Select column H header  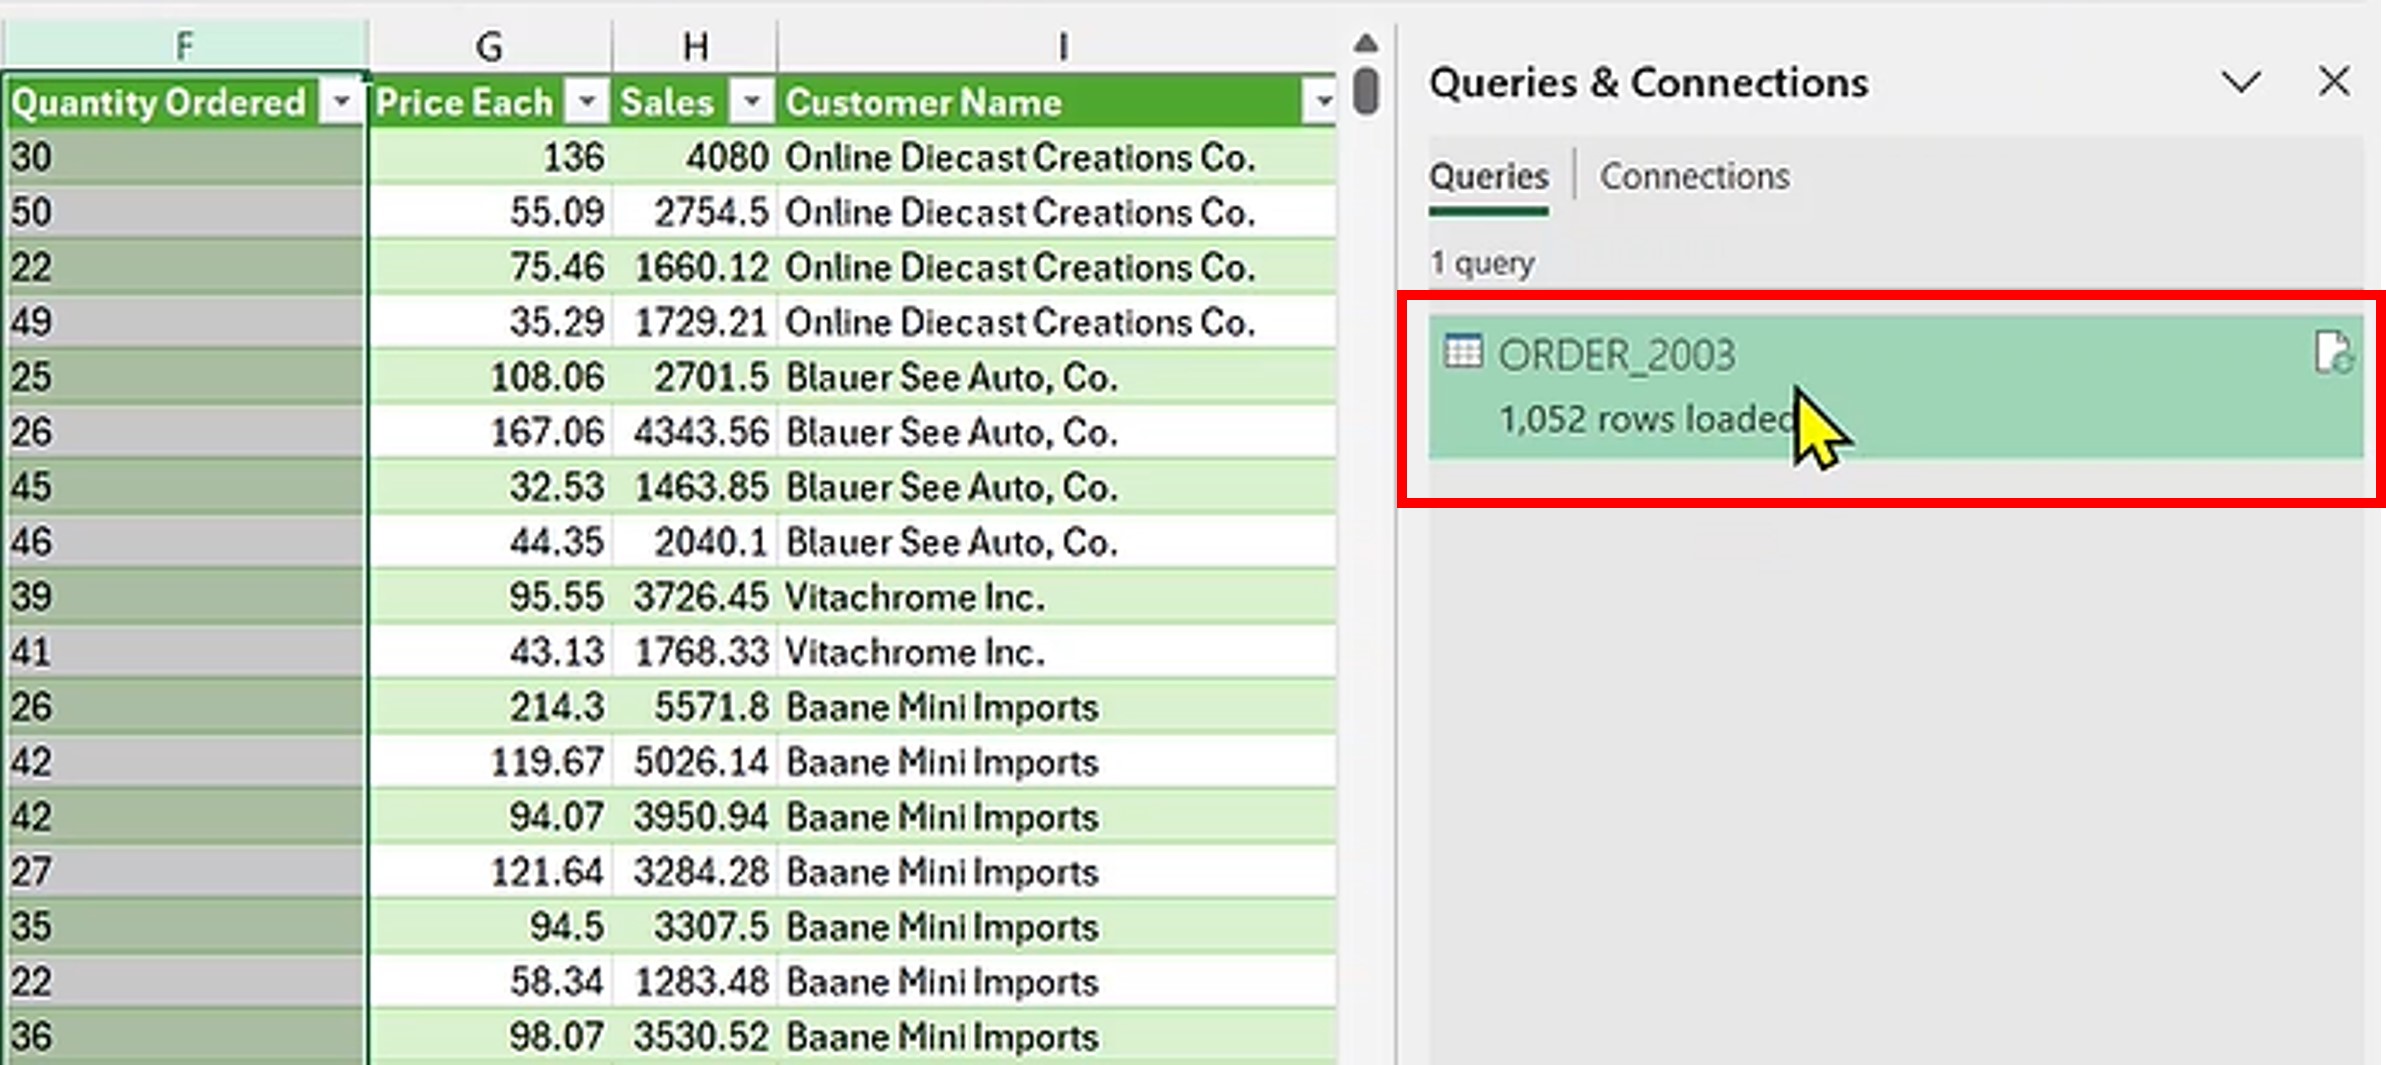click(695, 46)
